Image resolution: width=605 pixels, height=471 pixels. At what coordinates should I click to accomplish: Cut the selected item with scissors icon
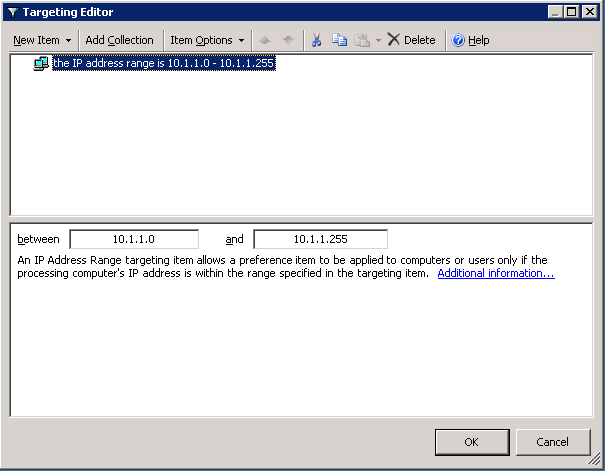(x=316, y=40)
